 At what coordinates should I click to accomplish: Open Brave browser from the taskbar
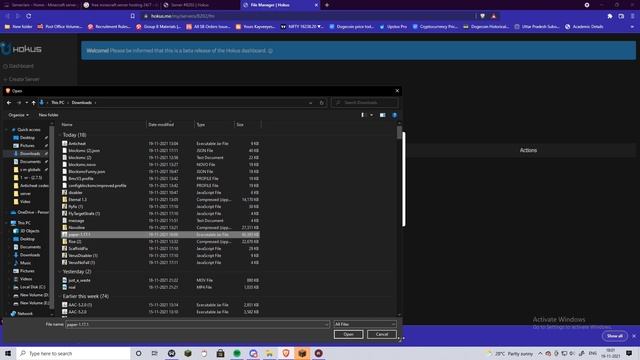[x=286, y=353]
